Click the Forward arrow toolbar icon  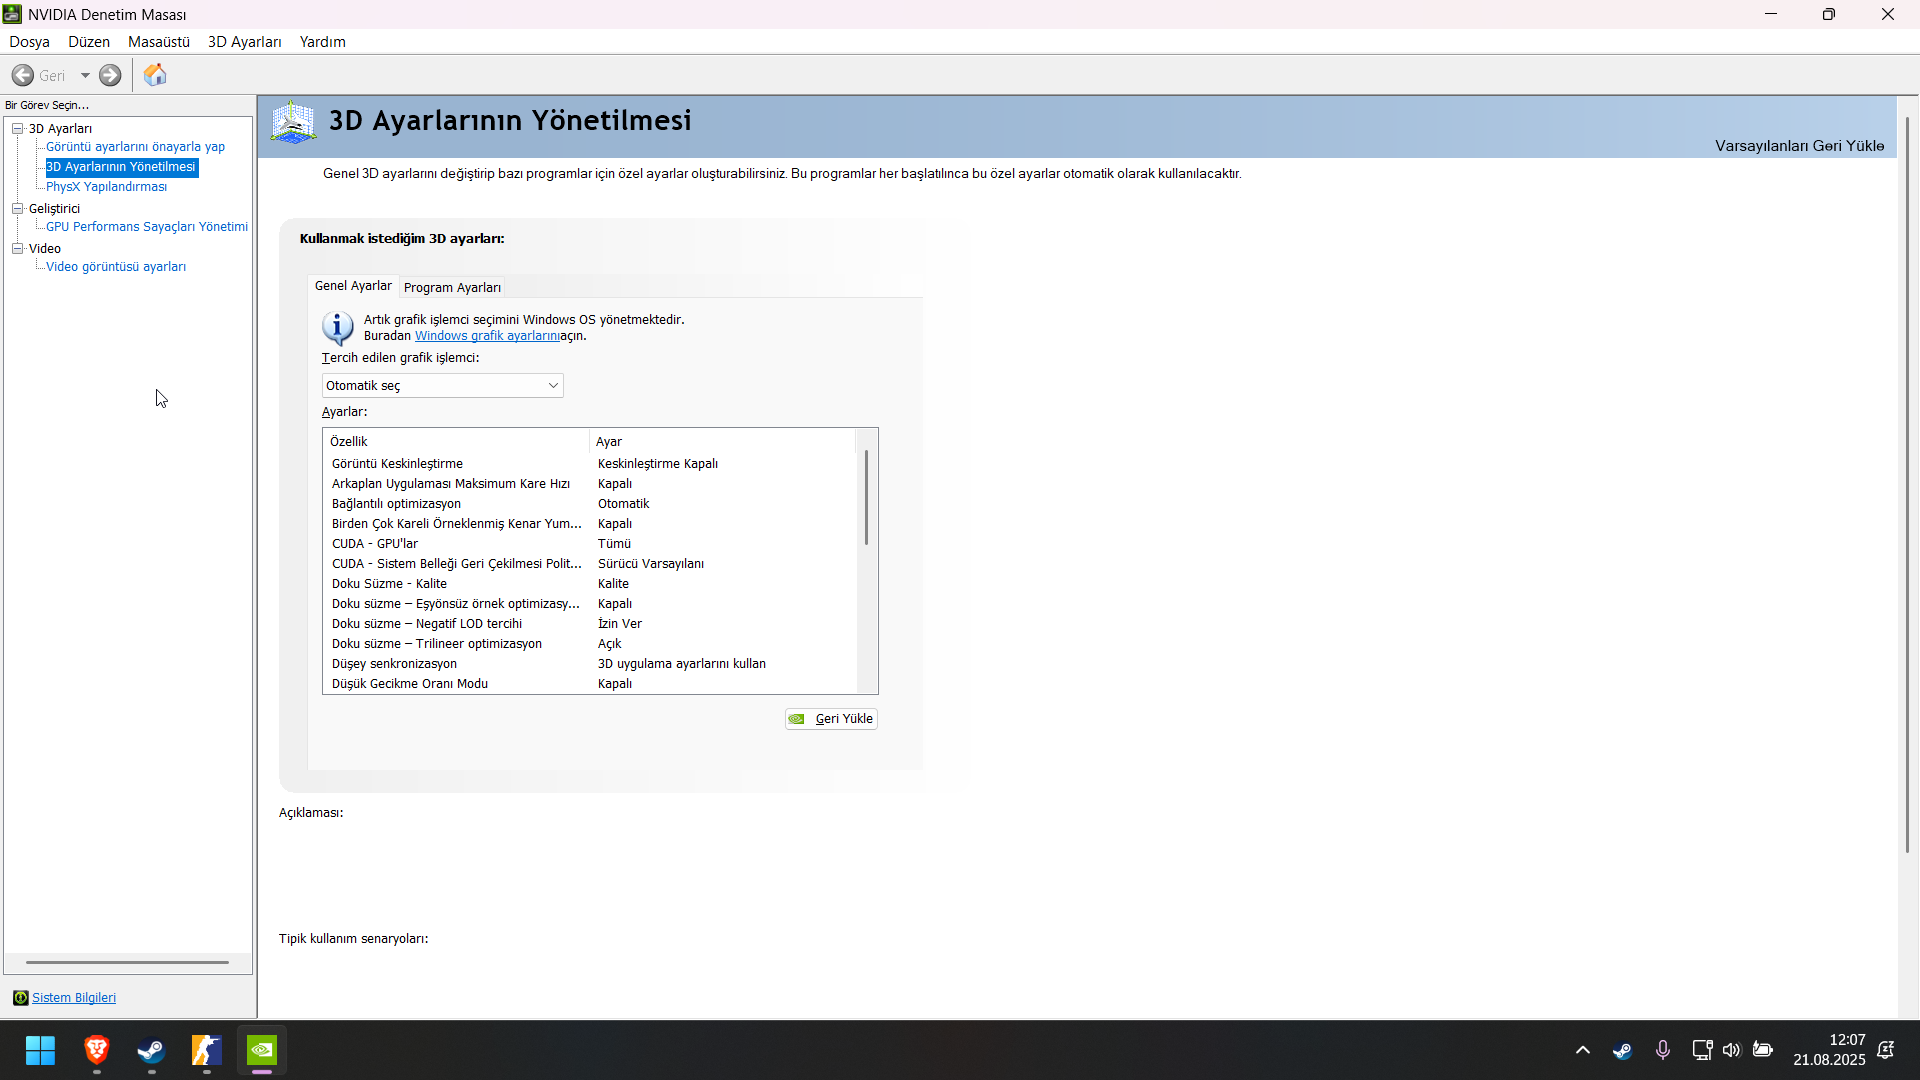(x=110, y=75)
